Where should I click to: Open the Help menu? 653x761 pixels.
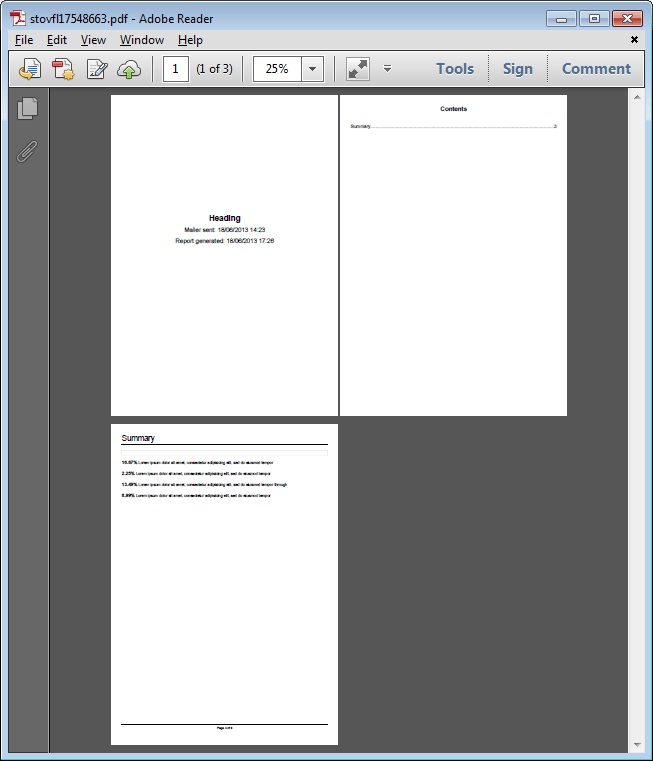[x=190, y=40]
